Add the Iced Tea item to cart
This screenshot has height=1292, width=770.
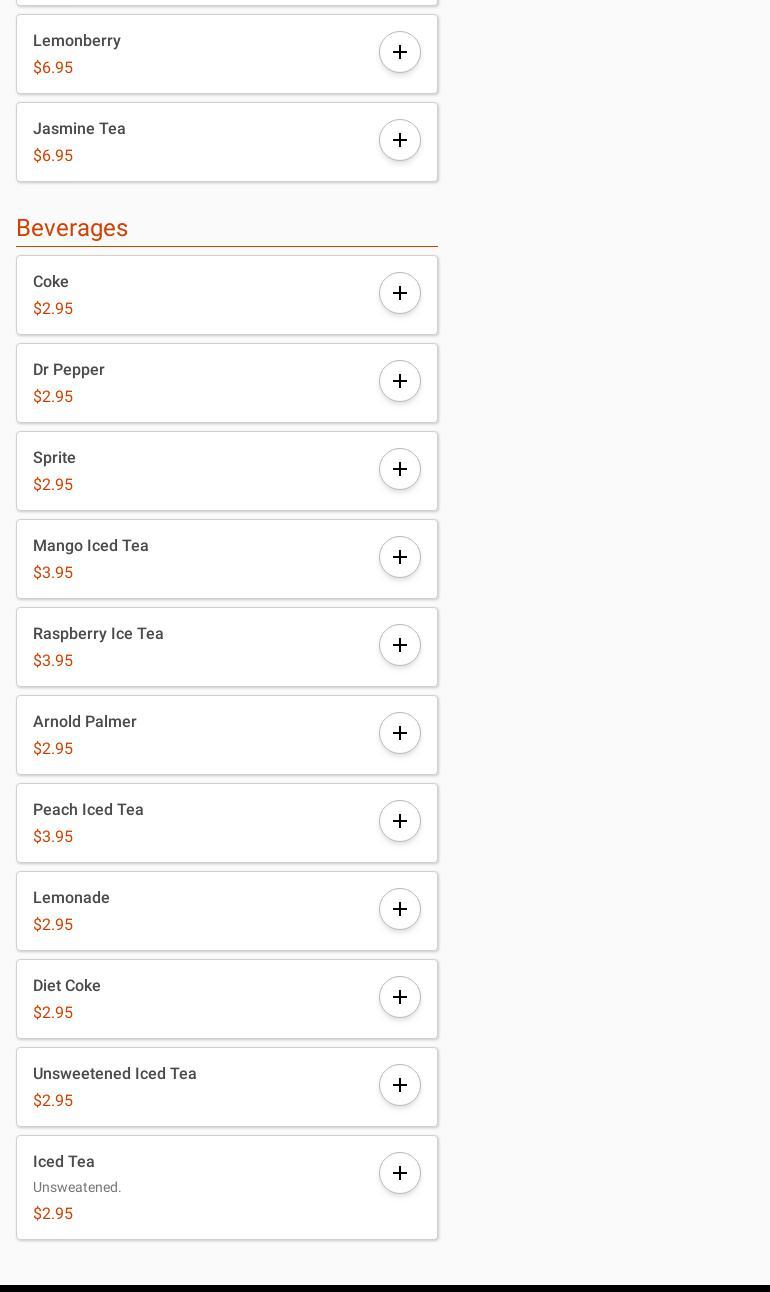coord(400,1173)
